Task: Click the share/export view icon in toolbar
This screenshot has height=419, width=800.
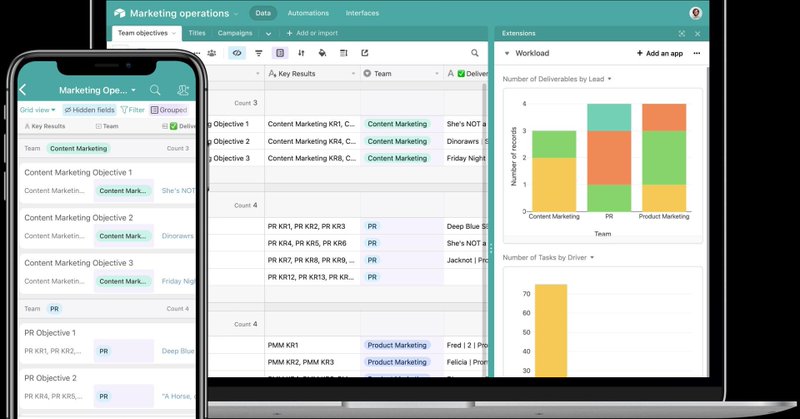Action: pyautogui.click(x=364, y=53)
